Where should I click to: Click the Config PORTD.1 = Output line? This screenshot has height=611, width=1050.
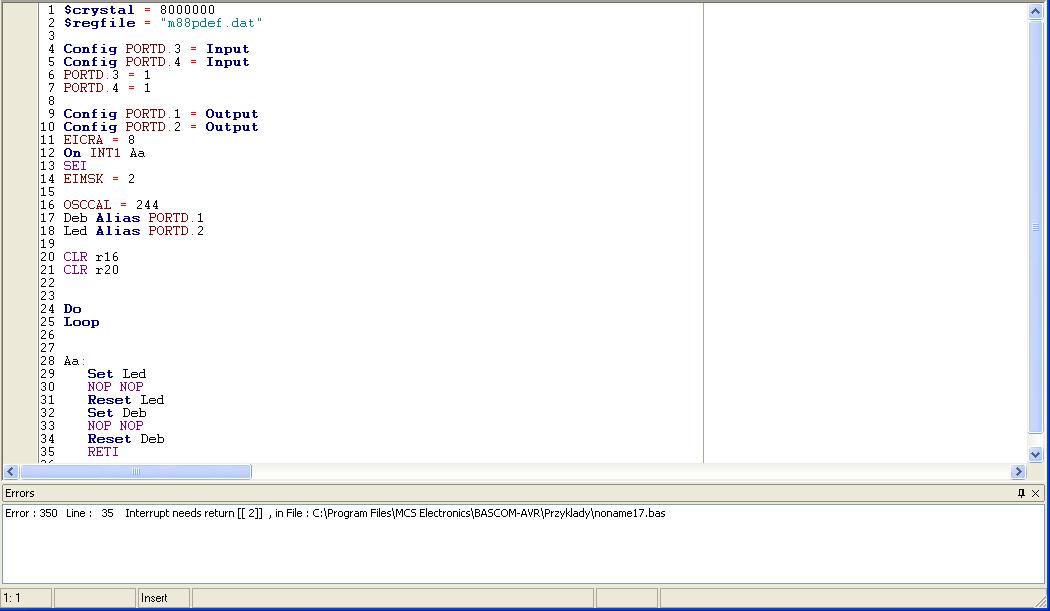pos(161,114)
